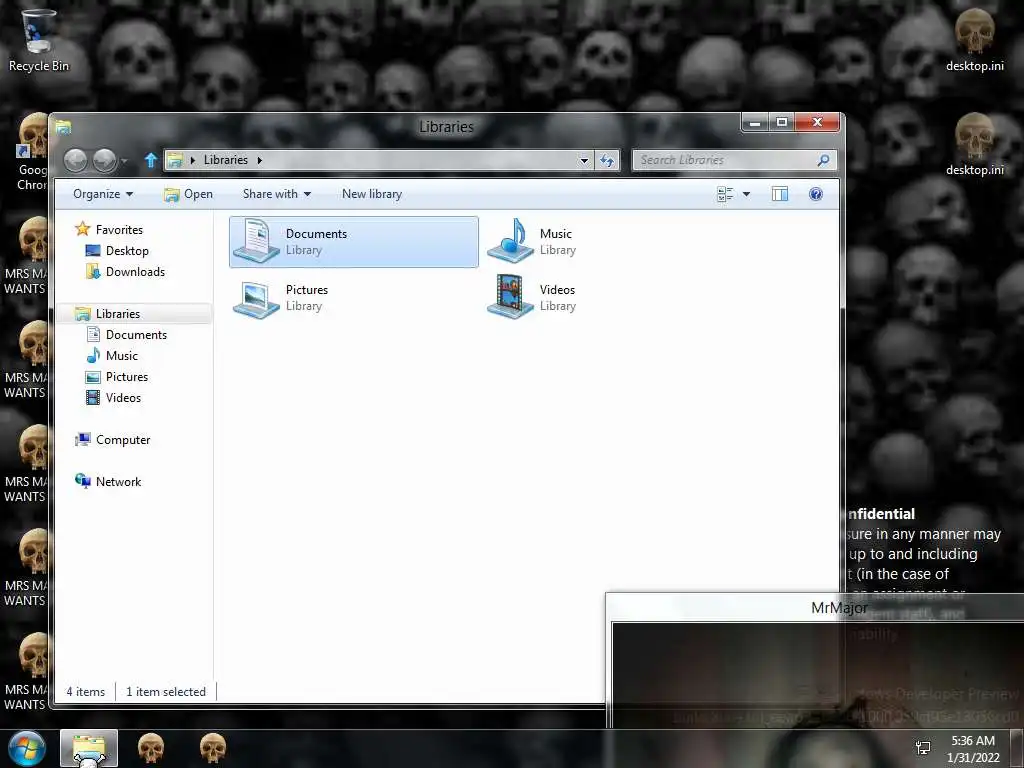The width and height of the screenshot is (1024, 768).
Task: Toggle the preview pane icon
Action: tap(780, 194)
